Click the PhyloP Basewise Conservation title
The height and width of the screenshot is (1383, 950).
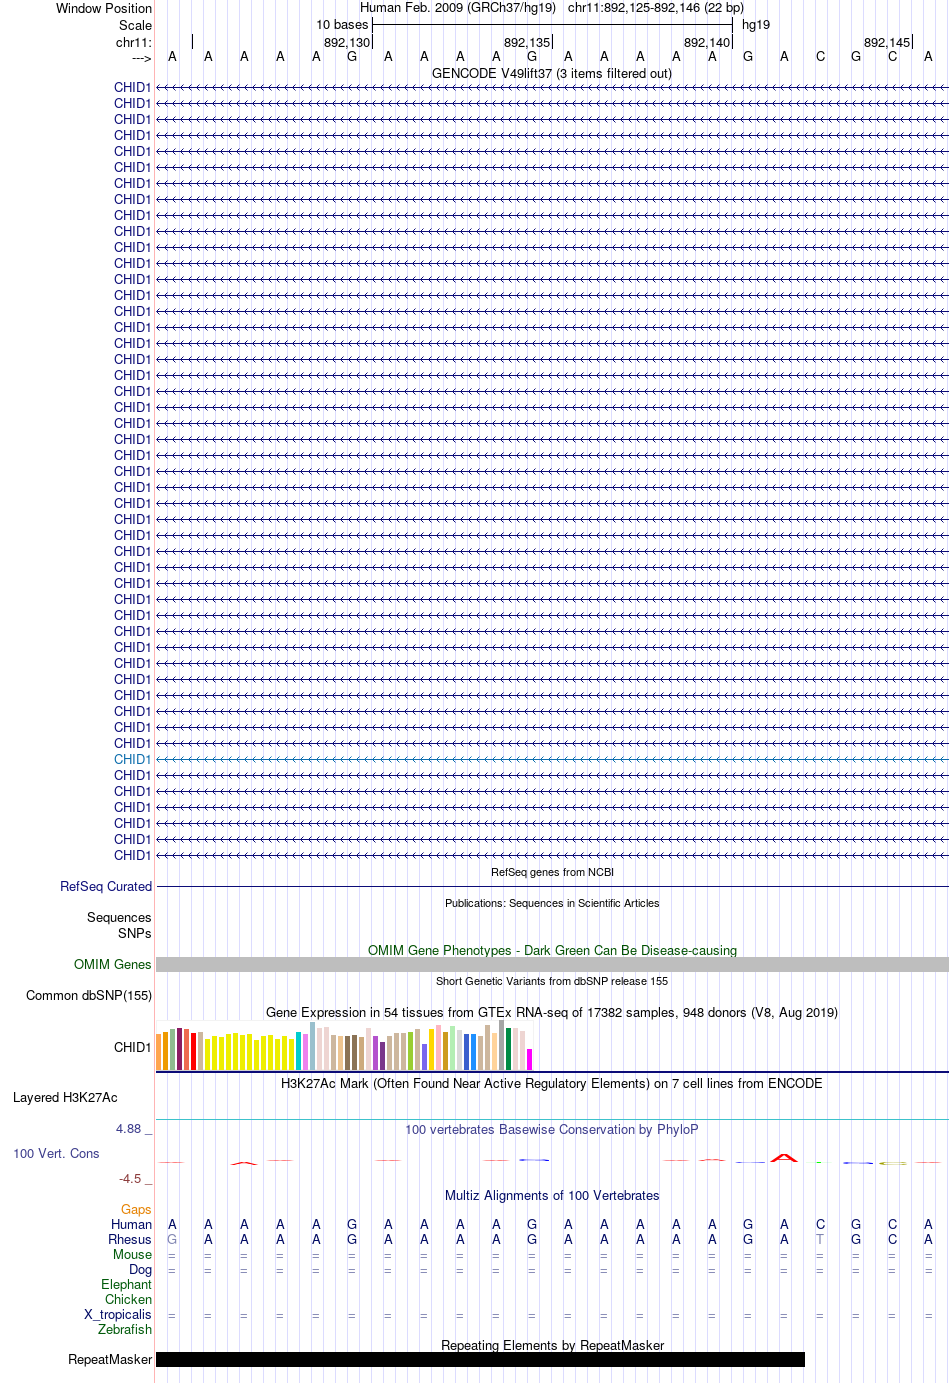[x=552, y=1129]
